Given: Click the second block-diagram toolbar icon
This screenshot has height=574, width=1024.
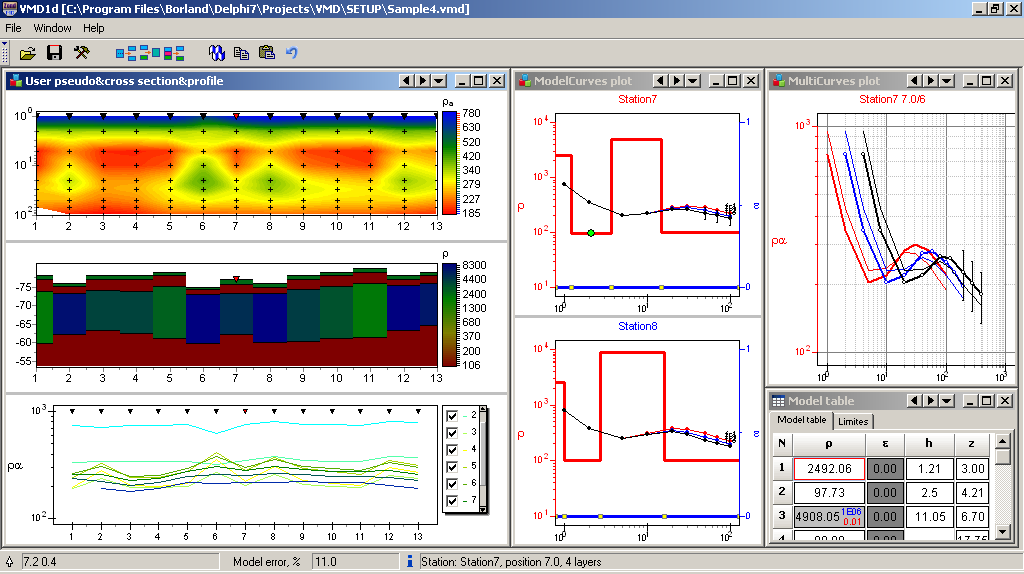Looking at the screenshot, I should [x=150, y=52].
